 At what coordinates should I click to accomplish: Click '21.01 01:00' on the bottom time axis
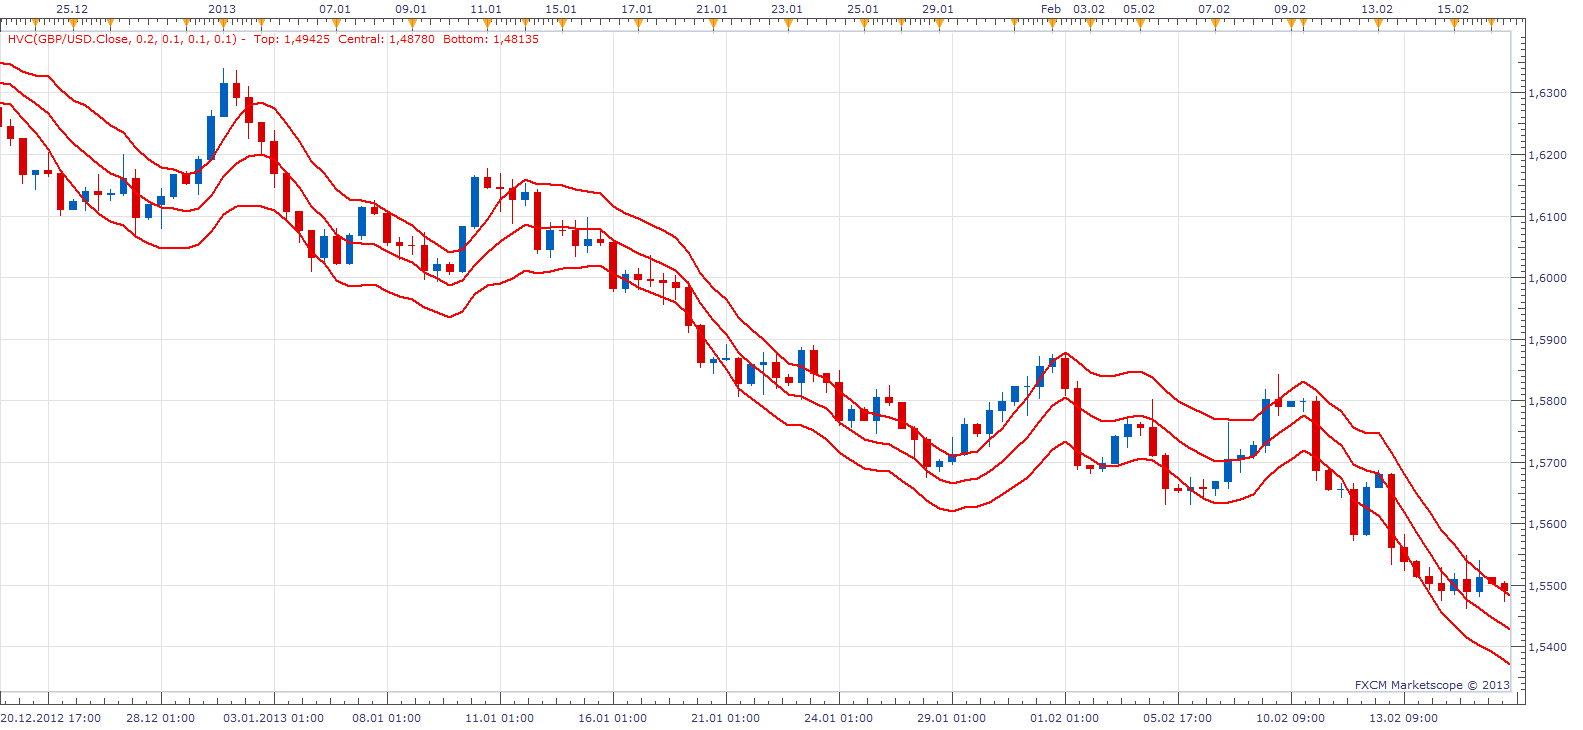(x=725, y=718)
